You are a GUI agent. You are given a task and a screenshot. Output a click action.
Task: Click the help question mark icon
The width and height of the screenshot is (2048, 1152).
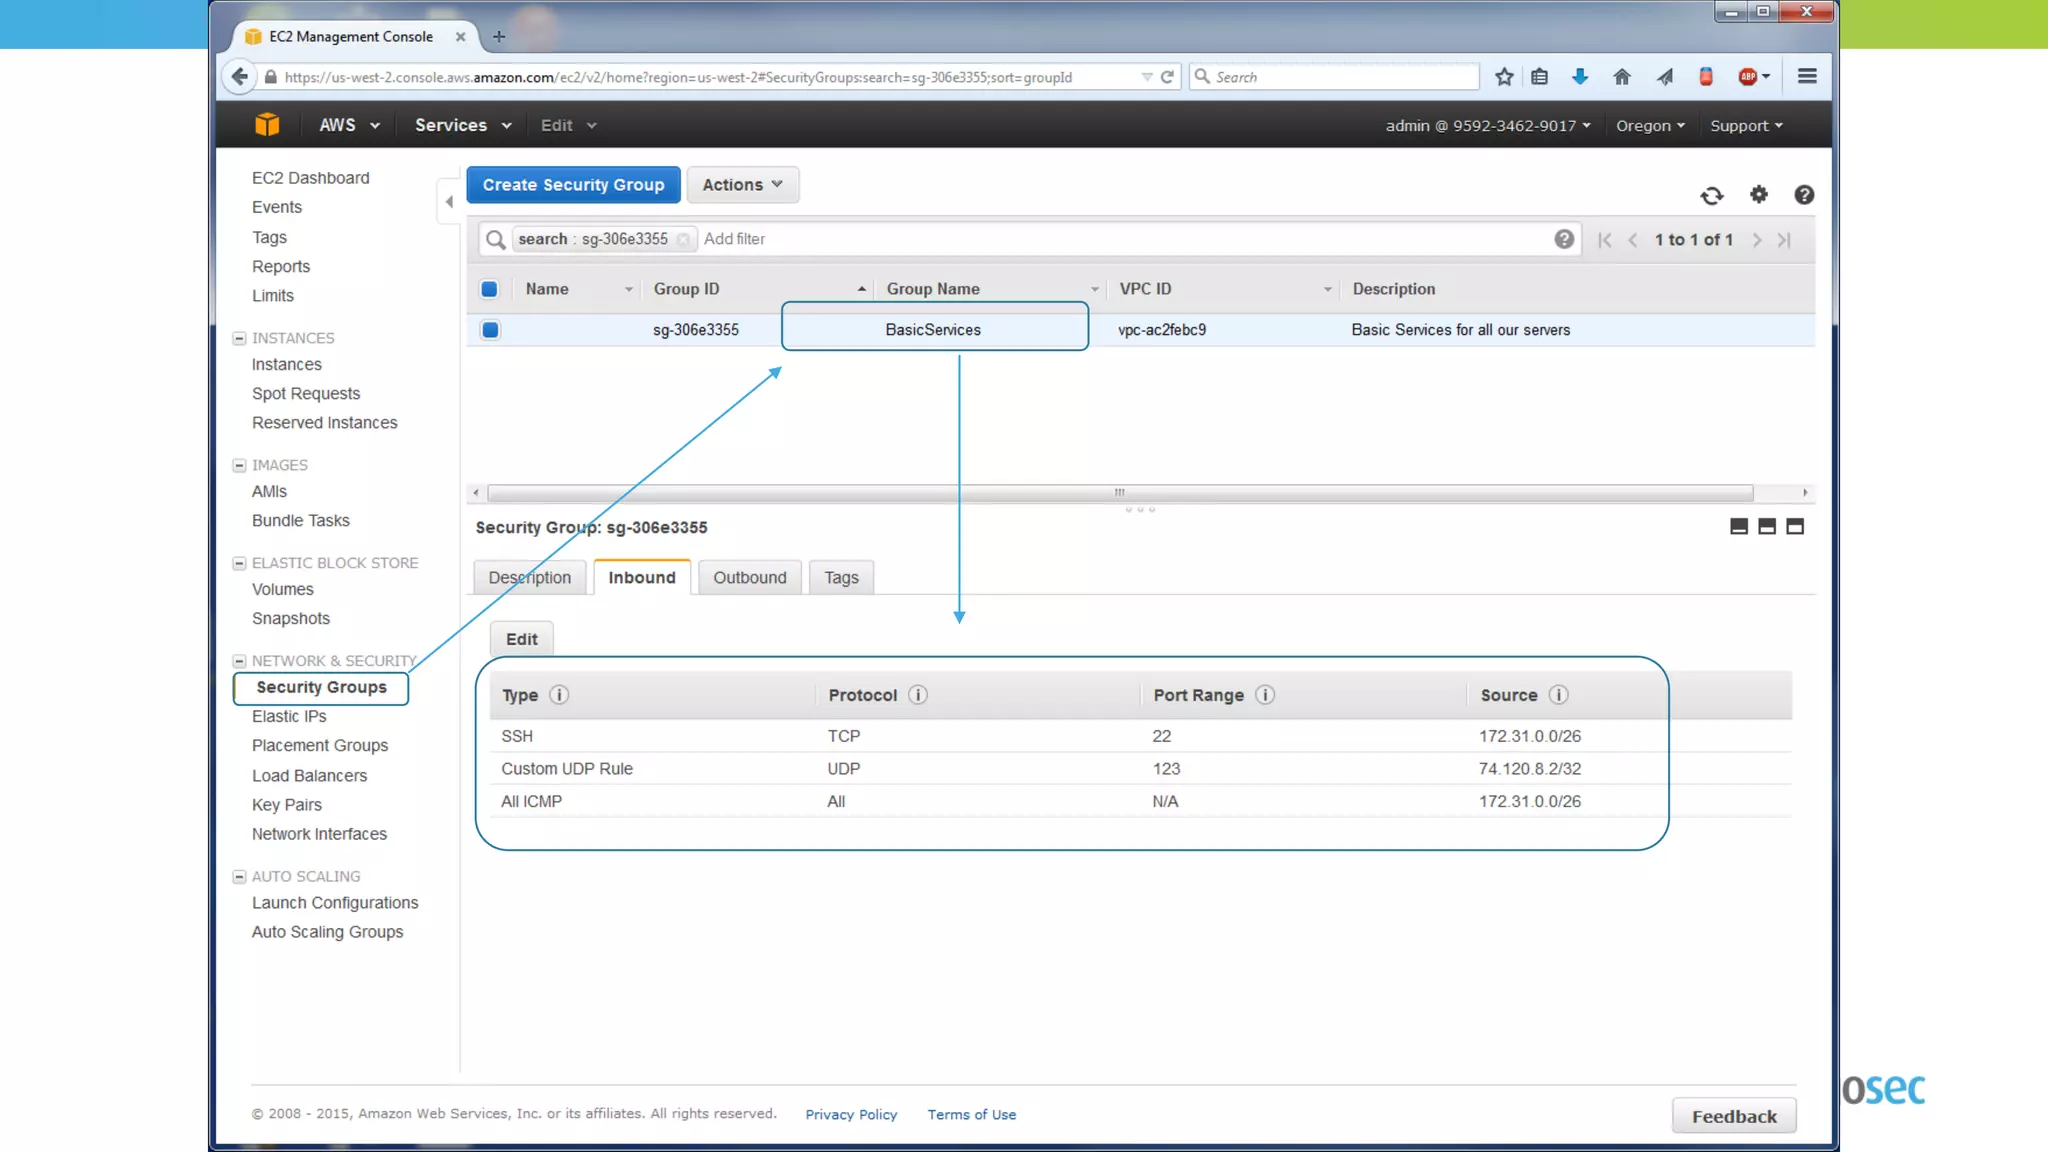[x=1803, y=195]
